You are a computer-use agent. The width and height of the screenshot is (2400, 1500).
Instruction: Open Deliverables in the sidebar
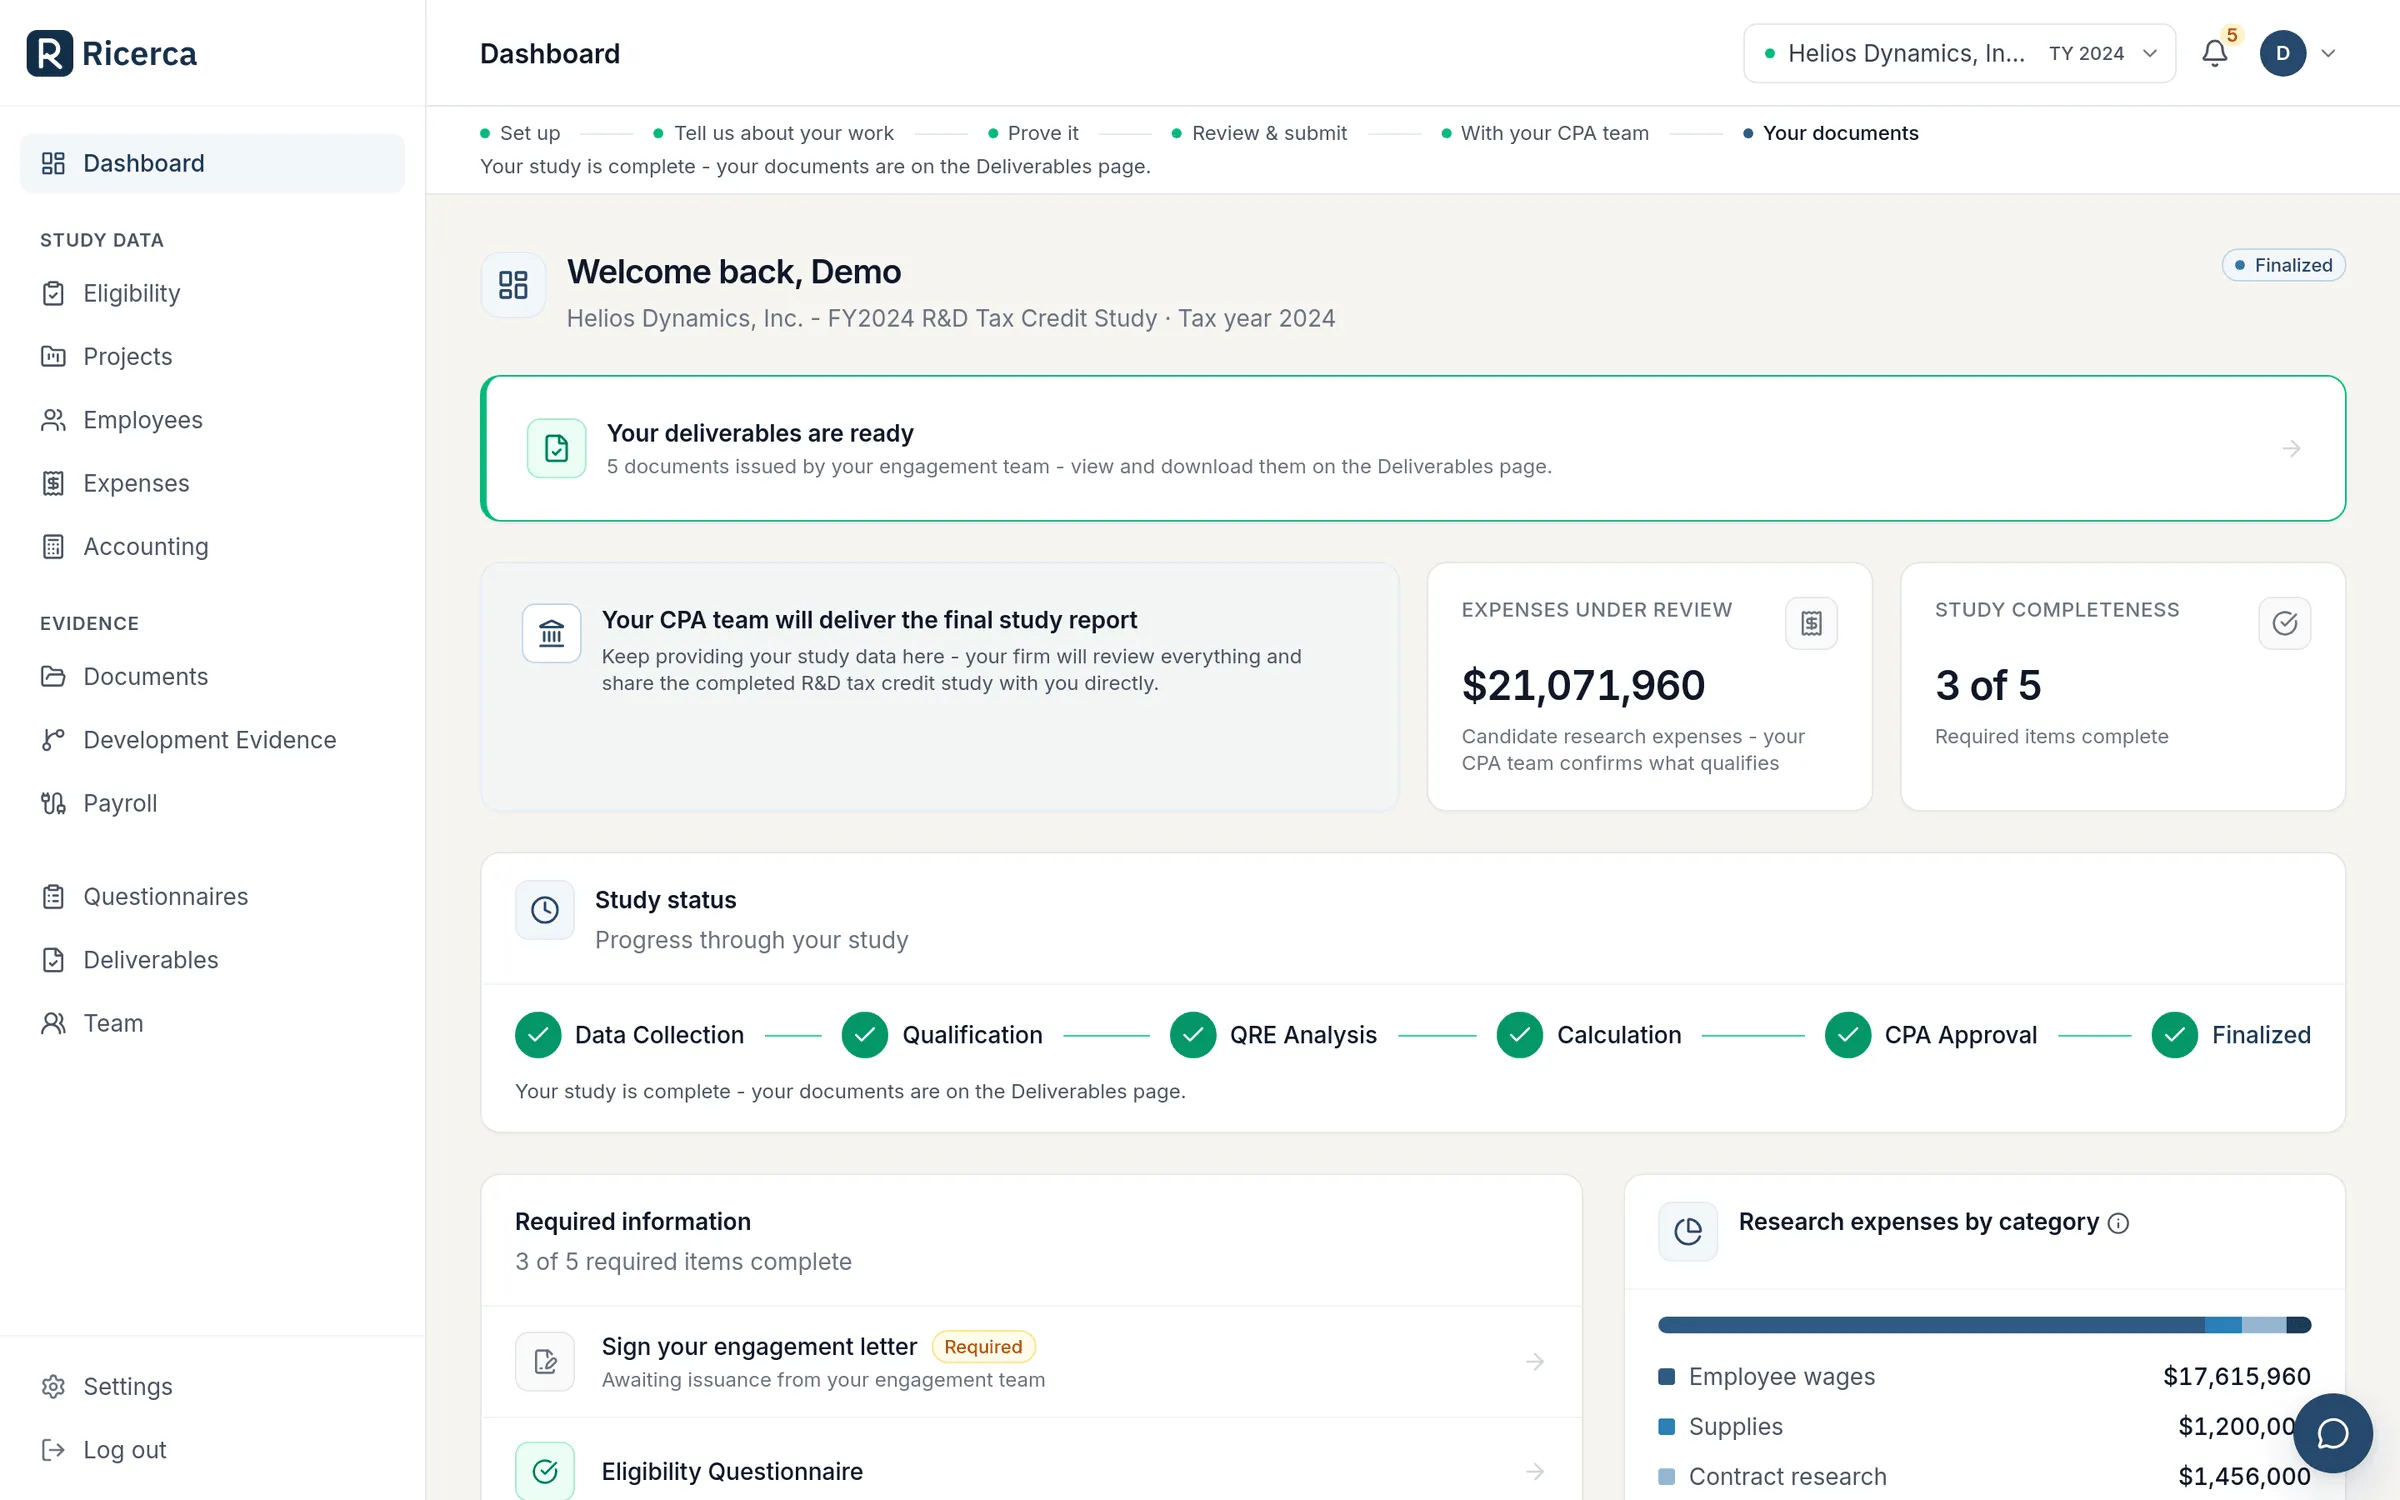point(212,960)
